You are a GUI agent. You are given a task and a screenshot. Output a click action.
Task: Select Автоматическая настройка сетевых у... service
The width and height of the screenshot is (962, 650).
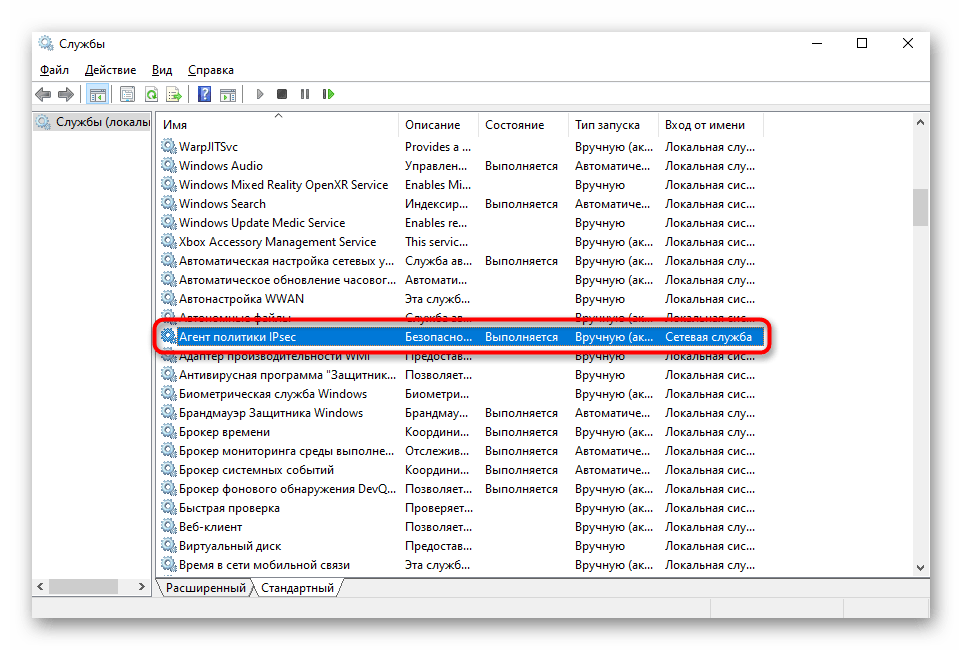click(x=460, y=261)
